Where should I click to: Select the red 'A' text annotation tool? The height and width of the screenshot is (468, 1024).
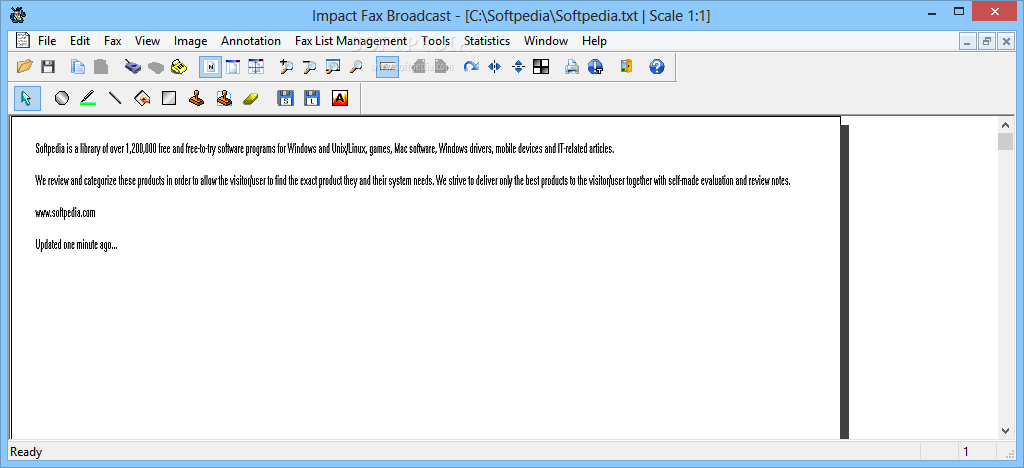coord(340,99)
